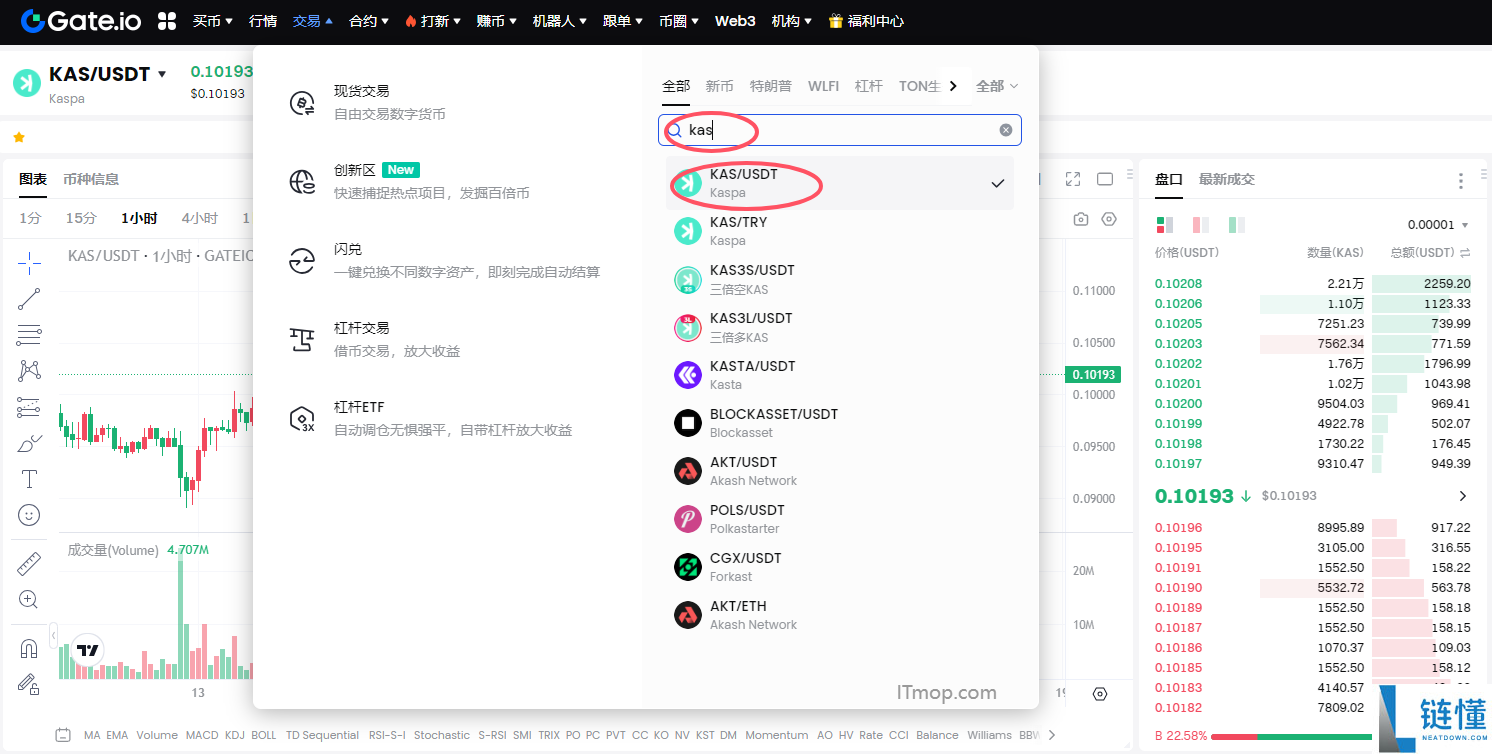Open the 福利中心 rewards link
Screen dimensions: 1492x754
(x=866, y=21)
